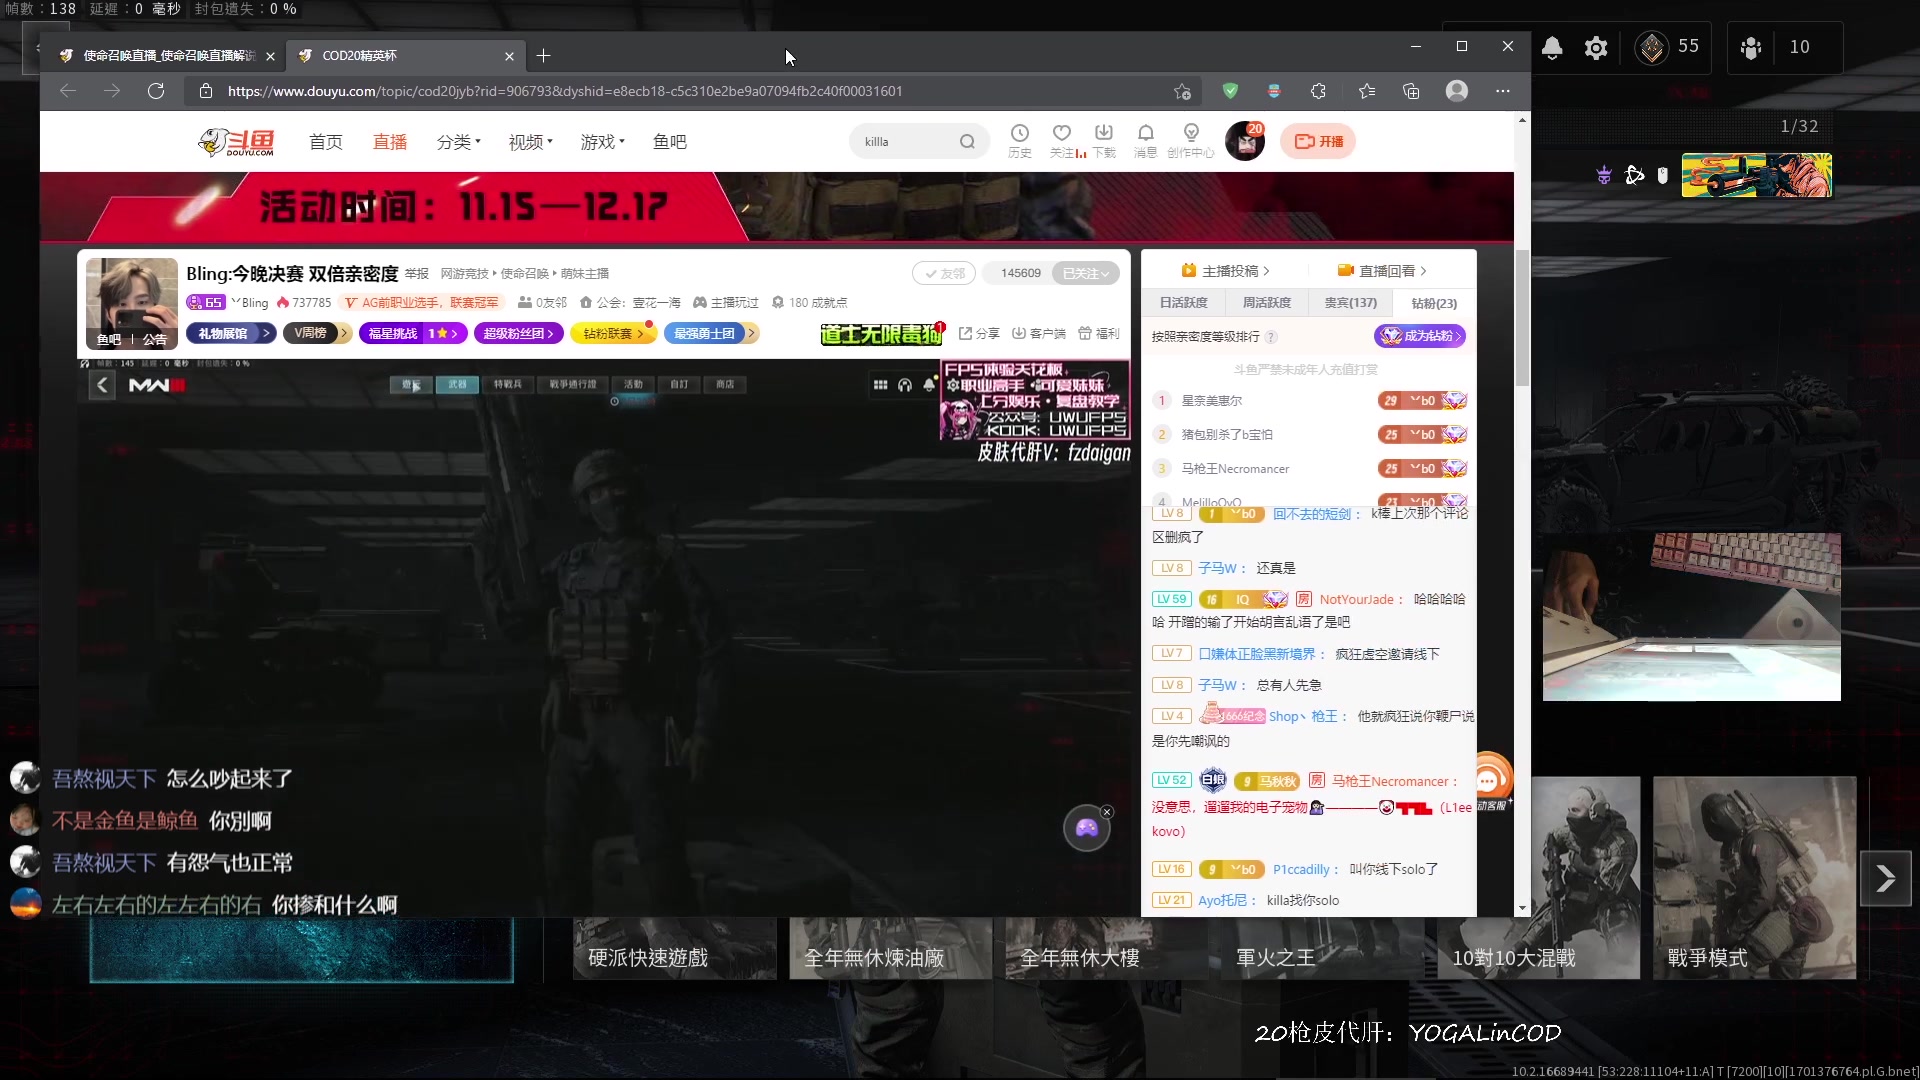Click the floating game controller bubble on video

point(1086,828)
